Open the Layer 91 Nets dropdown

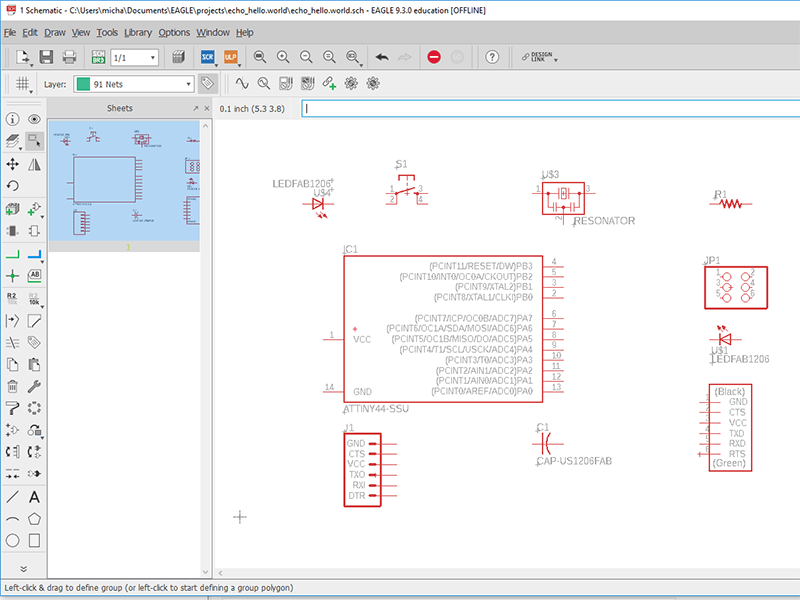(134, 84)
